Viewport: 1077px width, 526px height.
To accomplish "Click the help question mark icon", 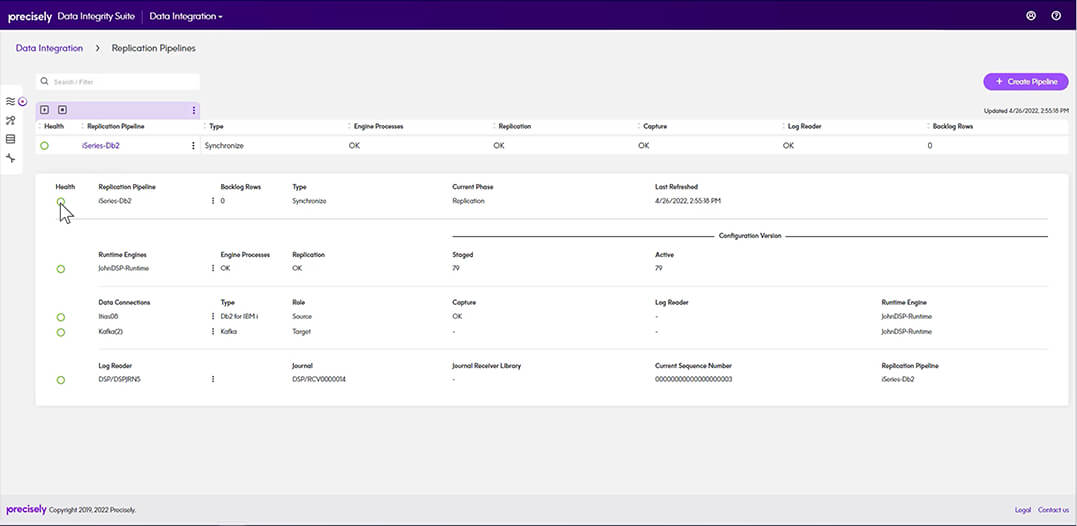I will coord(1056,16).
